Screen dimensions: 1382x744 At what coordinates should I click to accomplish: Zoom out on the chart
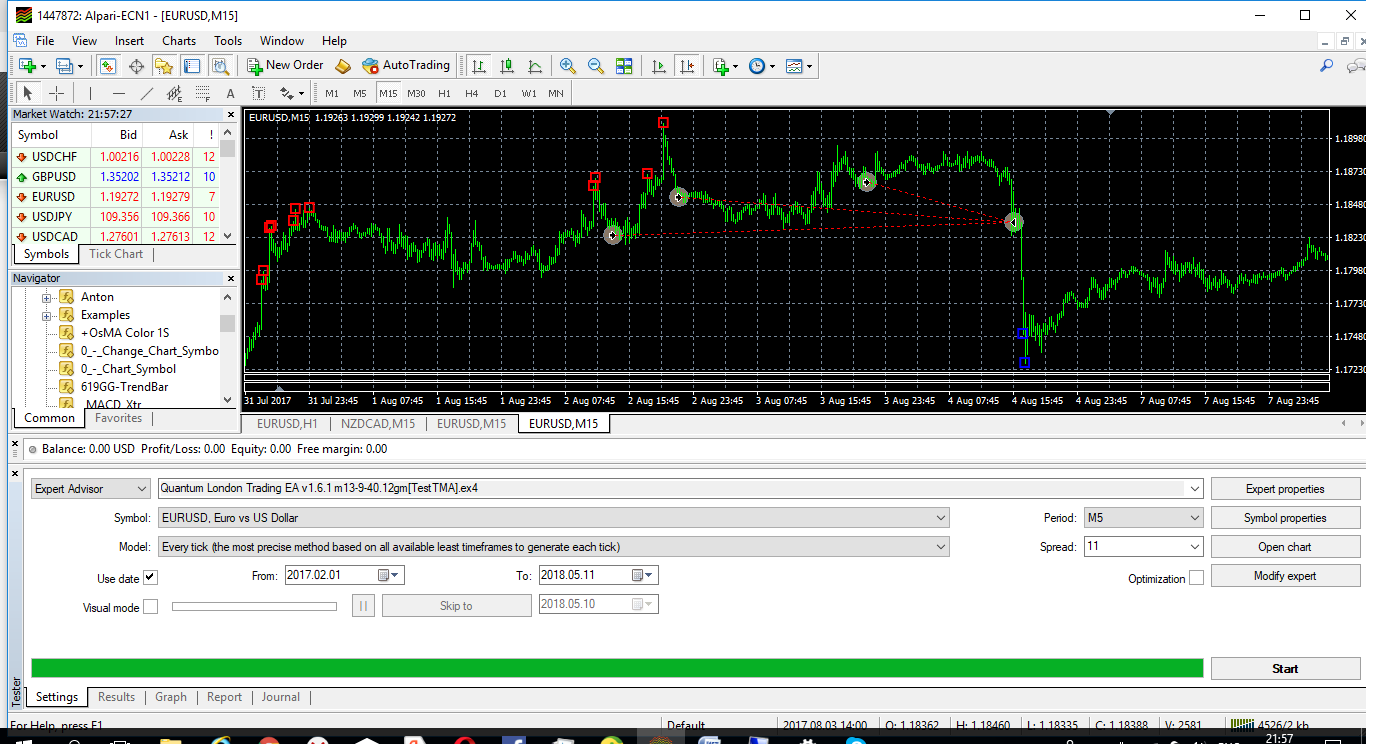click(x=596, y=66)
